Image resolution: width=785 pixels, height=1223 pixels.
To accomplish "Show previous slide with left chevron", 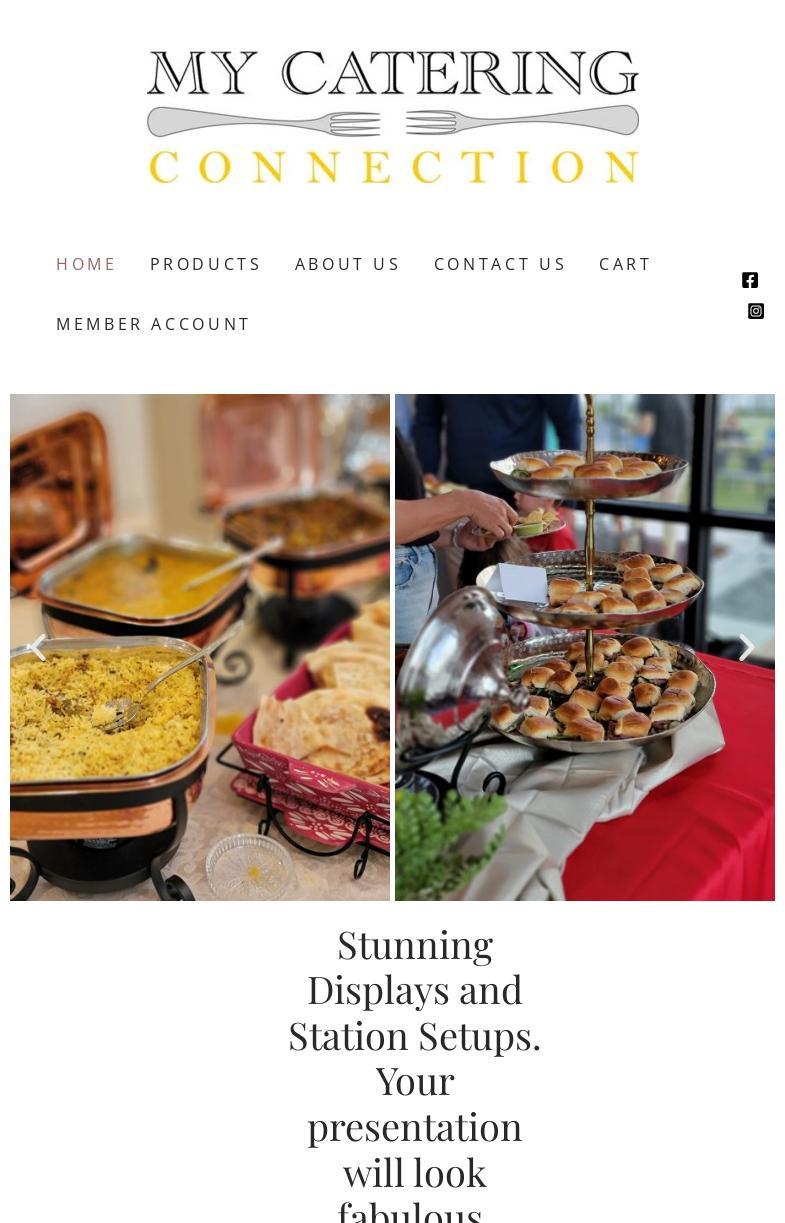I will 37,648.
